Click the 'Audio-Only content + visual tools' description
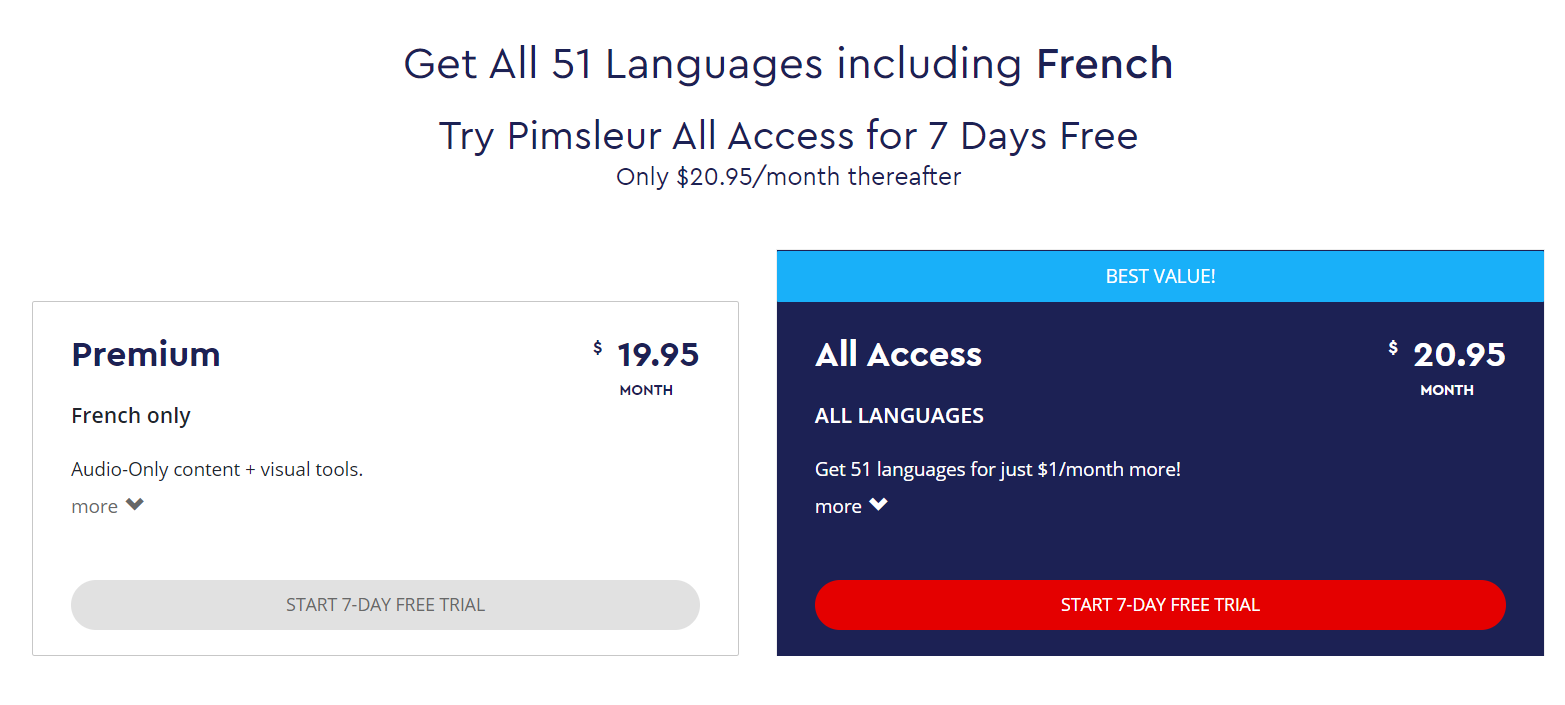 click(x=217, y=469)
